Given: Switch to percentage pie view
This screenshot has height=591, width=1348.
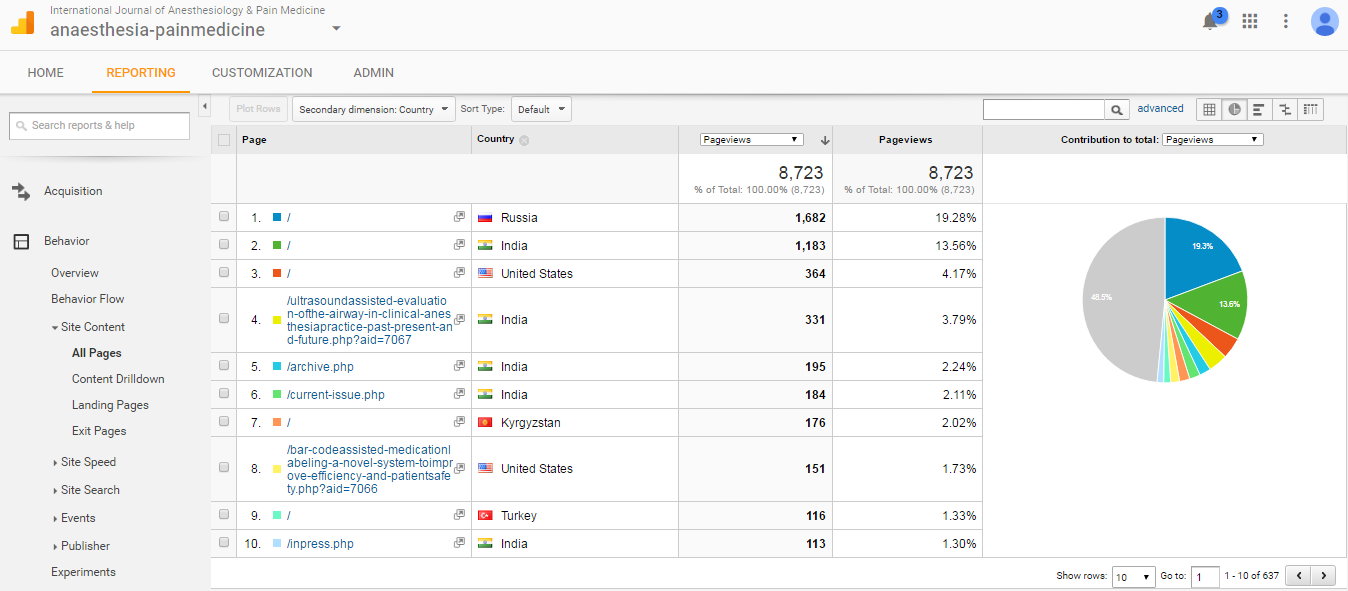Looking at the screenshot, I should point(1235,109).
